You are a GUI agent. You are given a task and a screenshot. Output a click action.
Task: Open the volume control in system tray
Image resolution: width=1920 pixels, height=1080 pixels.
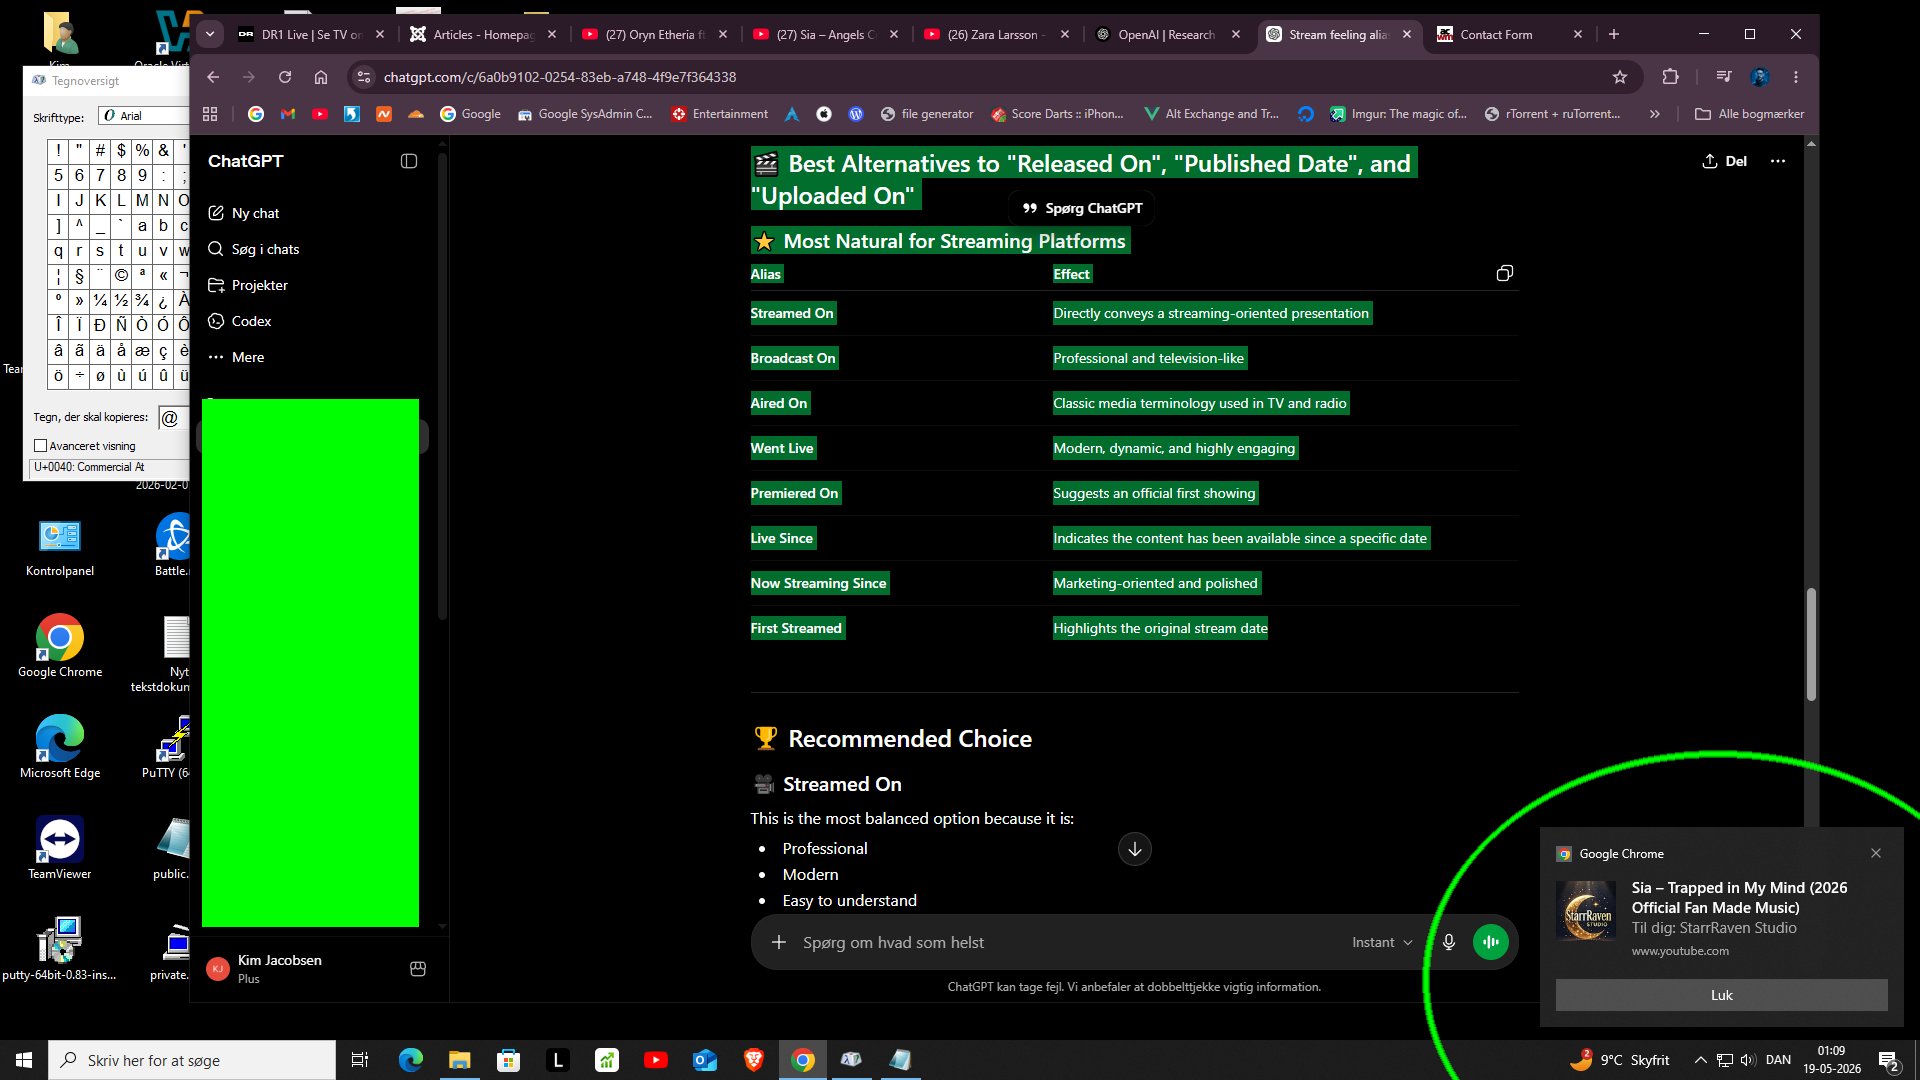(1748, 1060)
